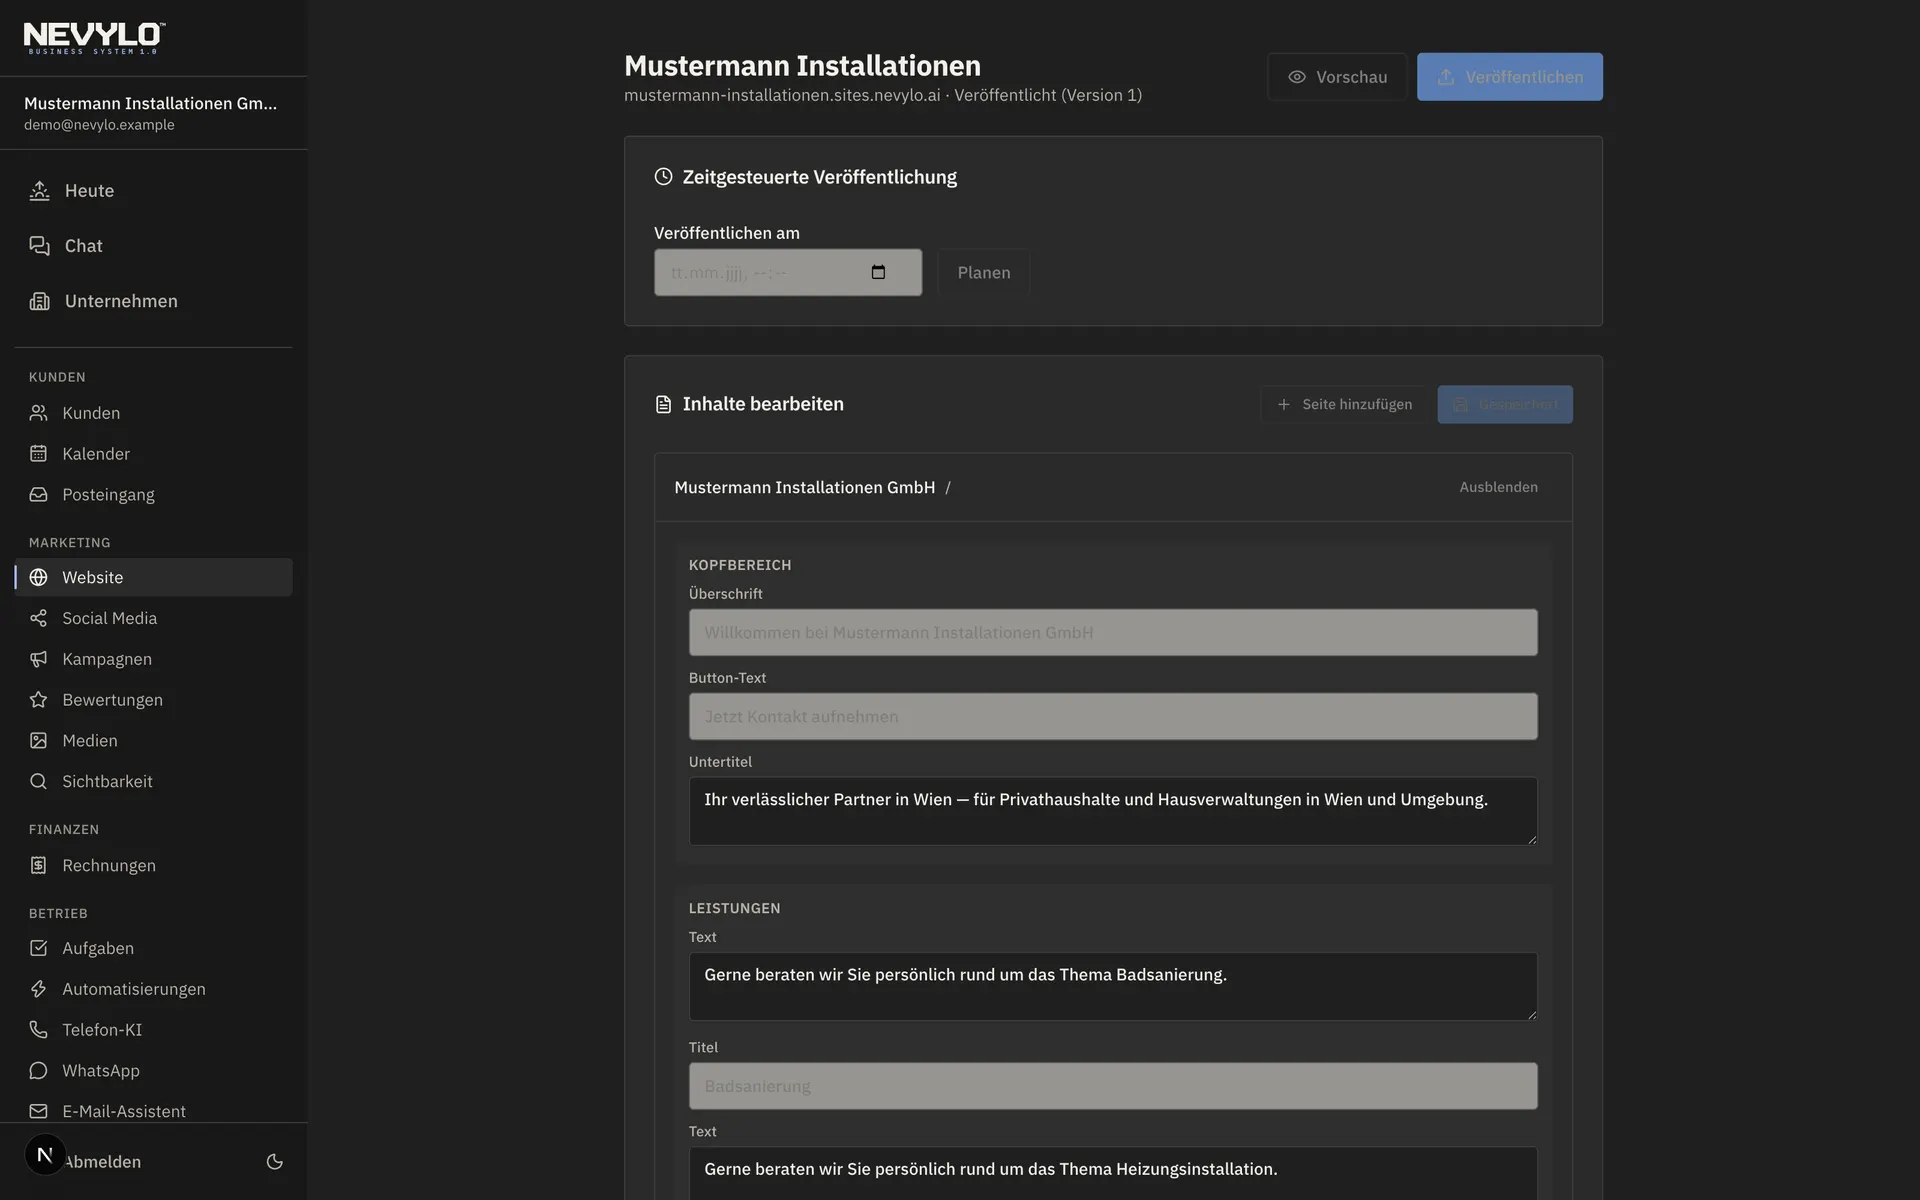Toggle dark mode moon icon
This screenshot has height=1200, width=1920.
(275, 1162)
